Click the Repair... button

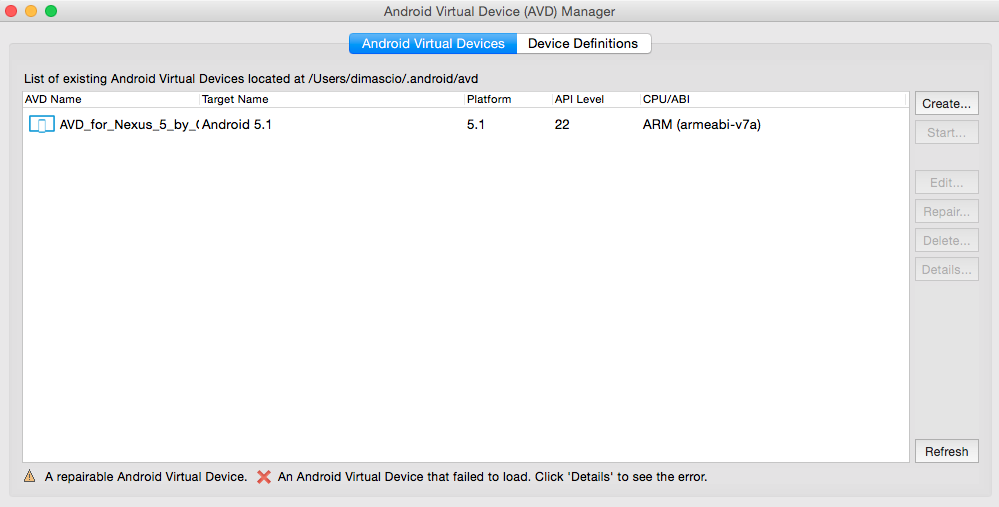click(x=946, y=212)
